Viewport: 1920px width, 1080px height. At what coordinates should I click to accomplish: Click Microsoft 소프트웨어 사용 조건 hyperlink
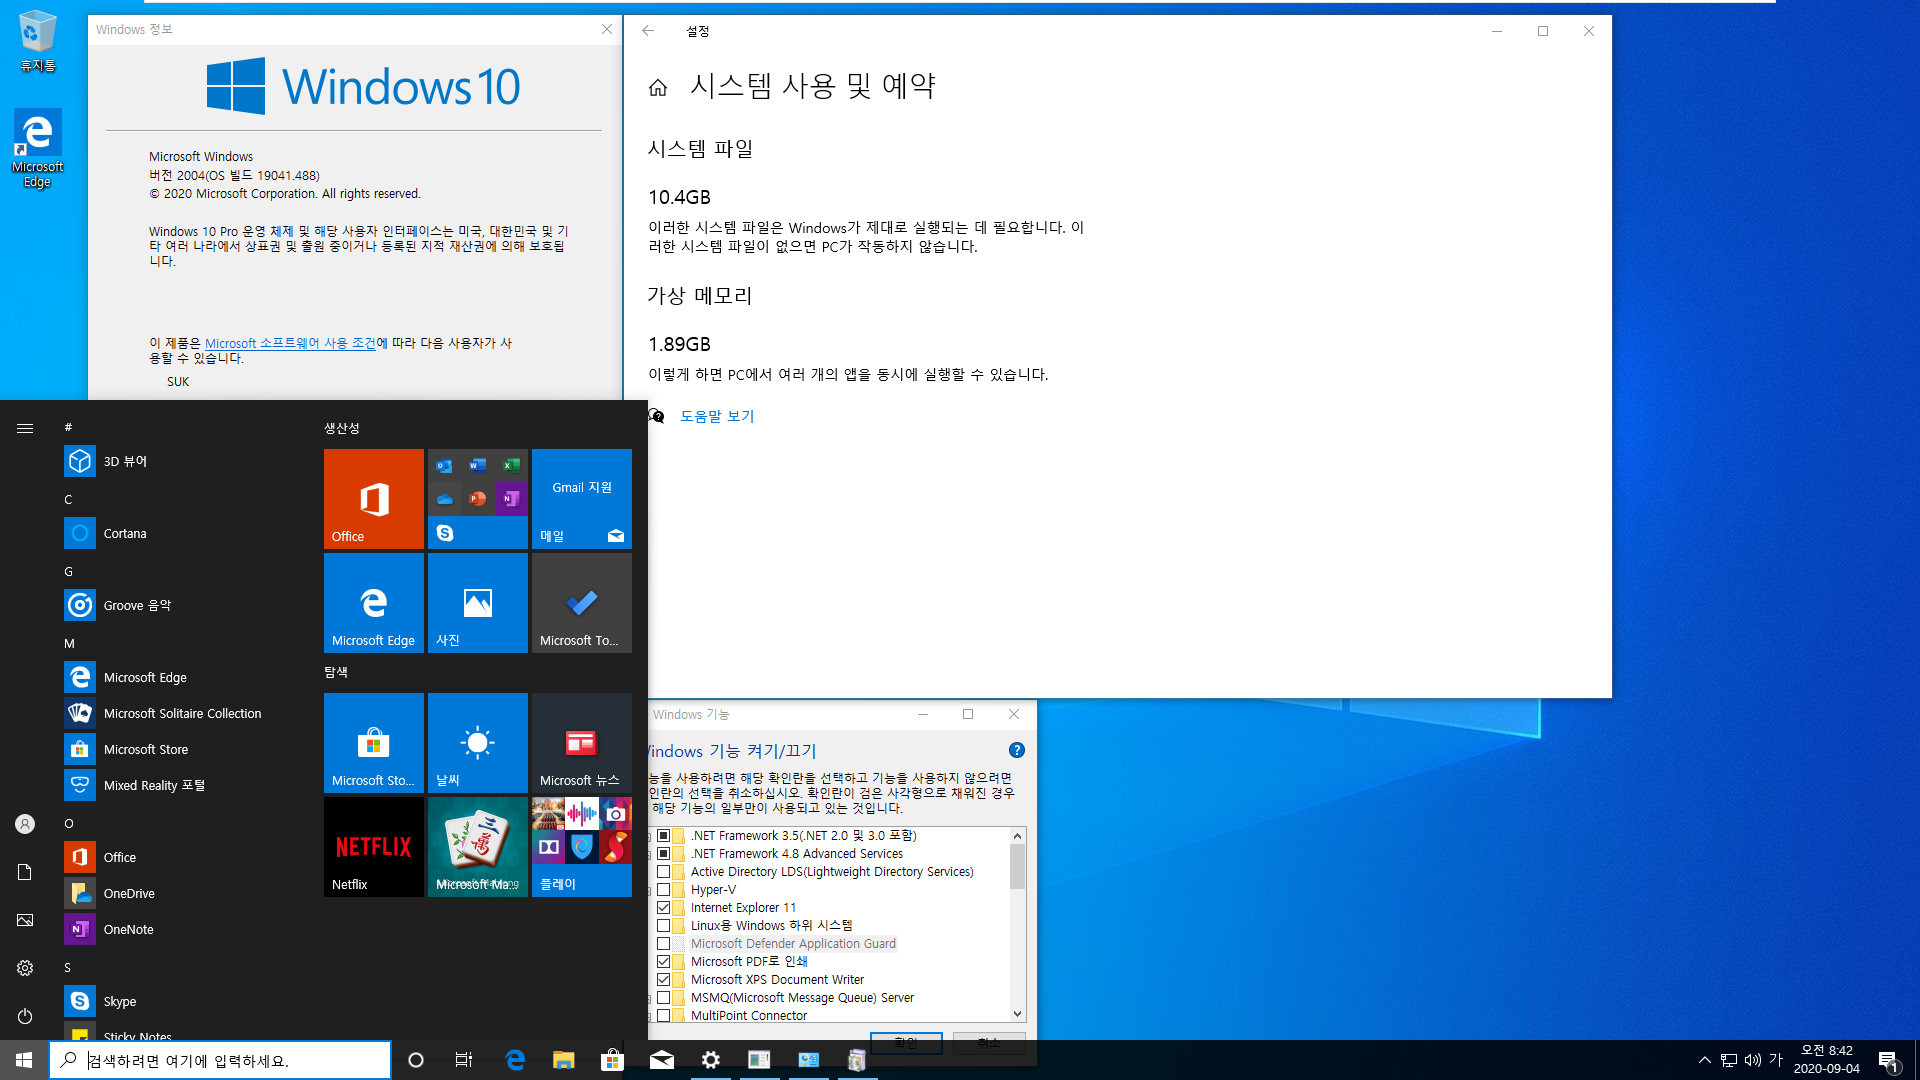click(x=289, y=343)
